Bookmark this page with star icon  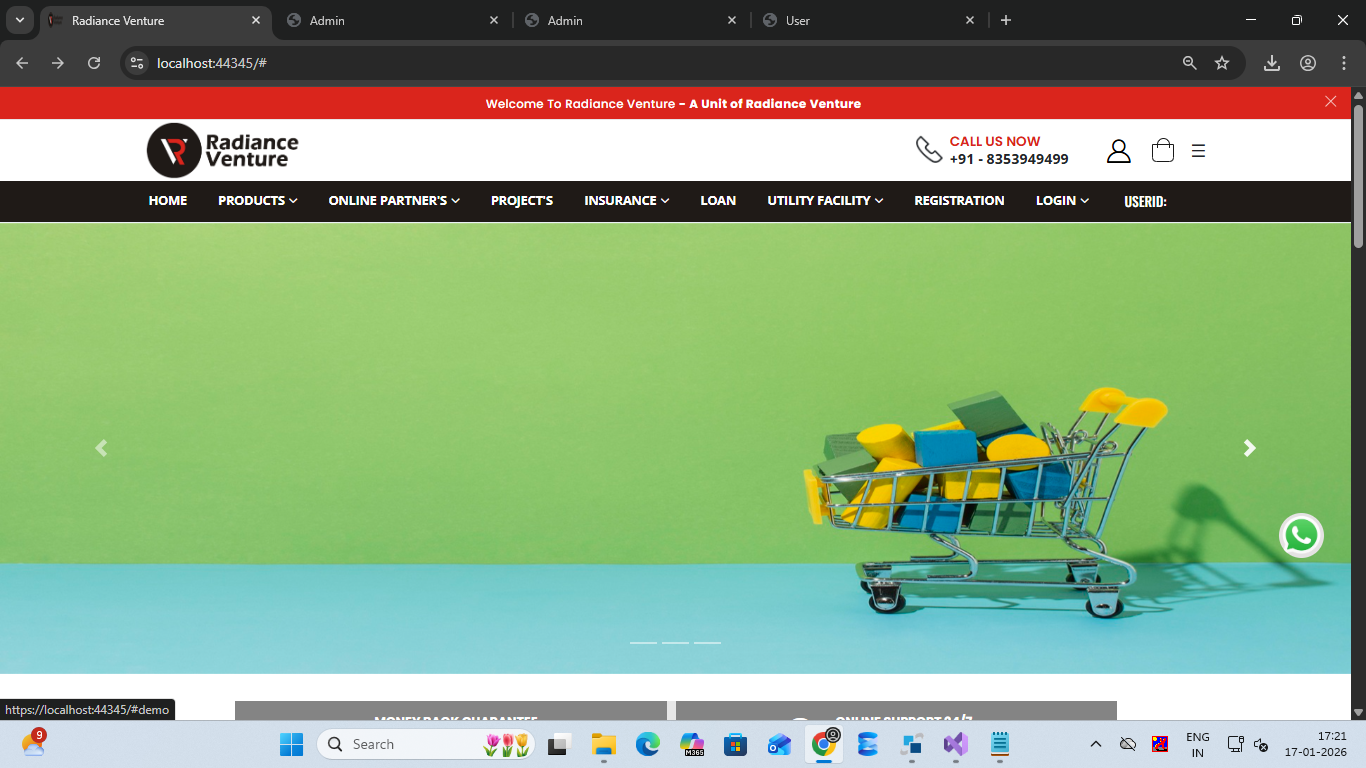tap(1222, 63)
